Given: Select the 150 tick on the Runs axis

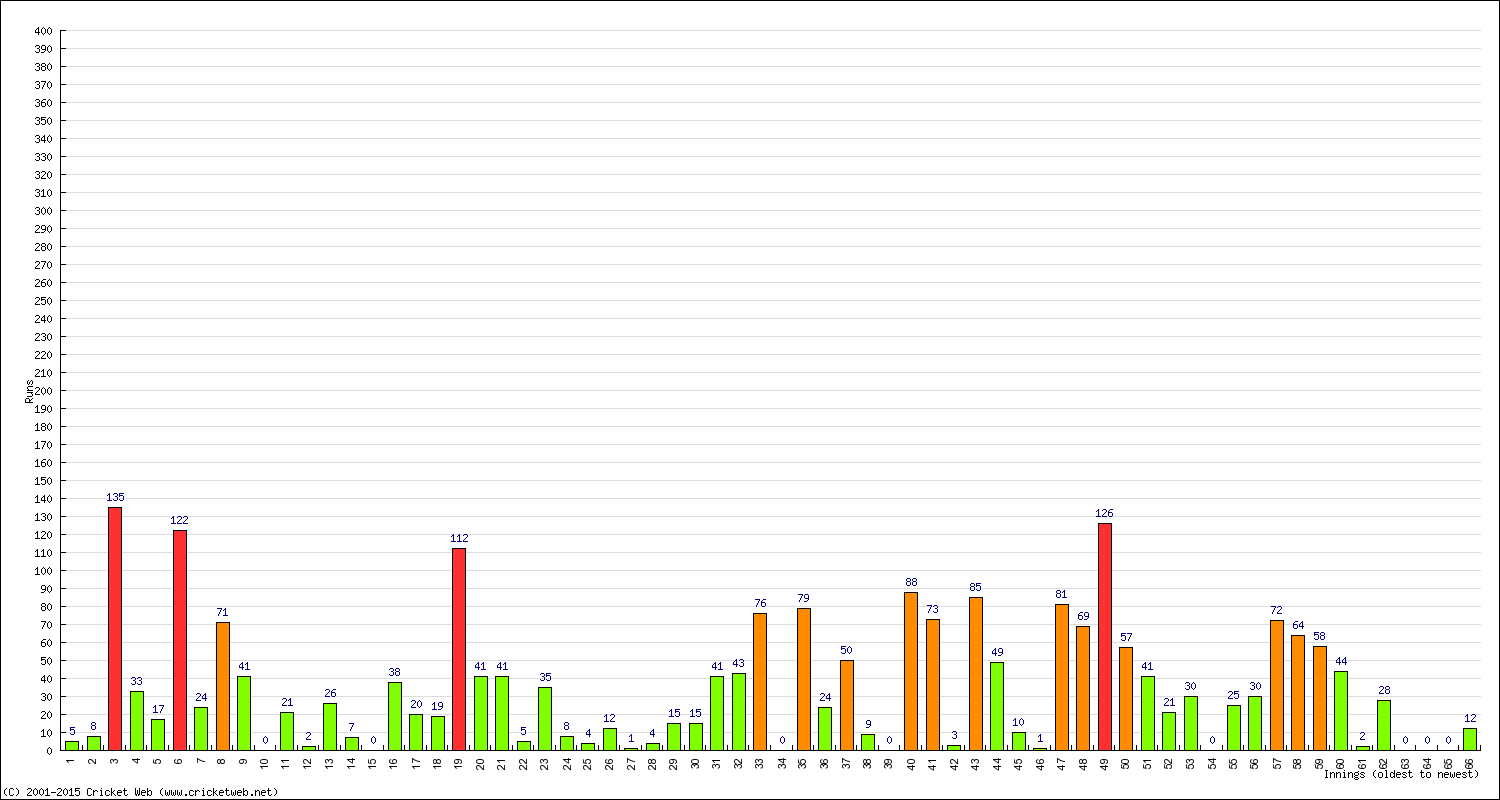Looking at the screenshot, I should tap(42, 481).
